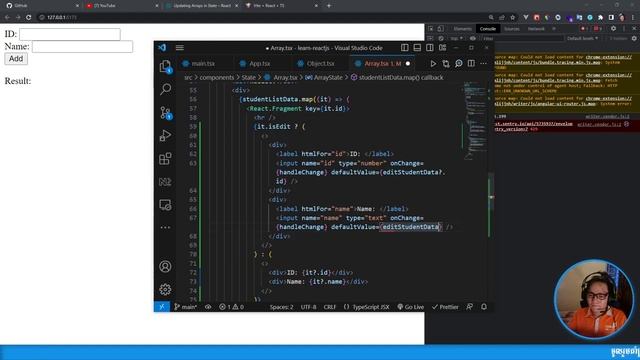640x360 pixels.
Task: Customize layout from title bar icon
Action: tap(442, 48)
